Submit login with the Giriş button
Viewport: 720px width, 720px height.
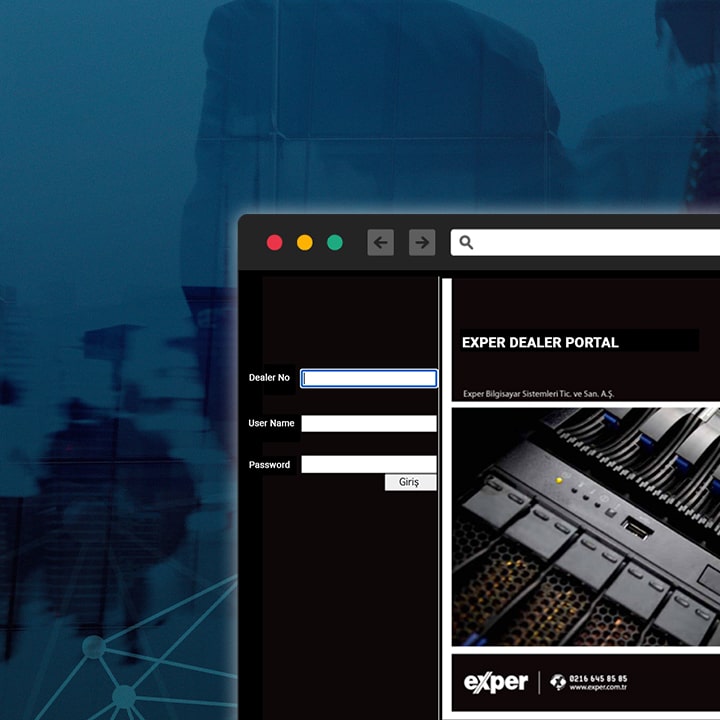coord(410,482)
